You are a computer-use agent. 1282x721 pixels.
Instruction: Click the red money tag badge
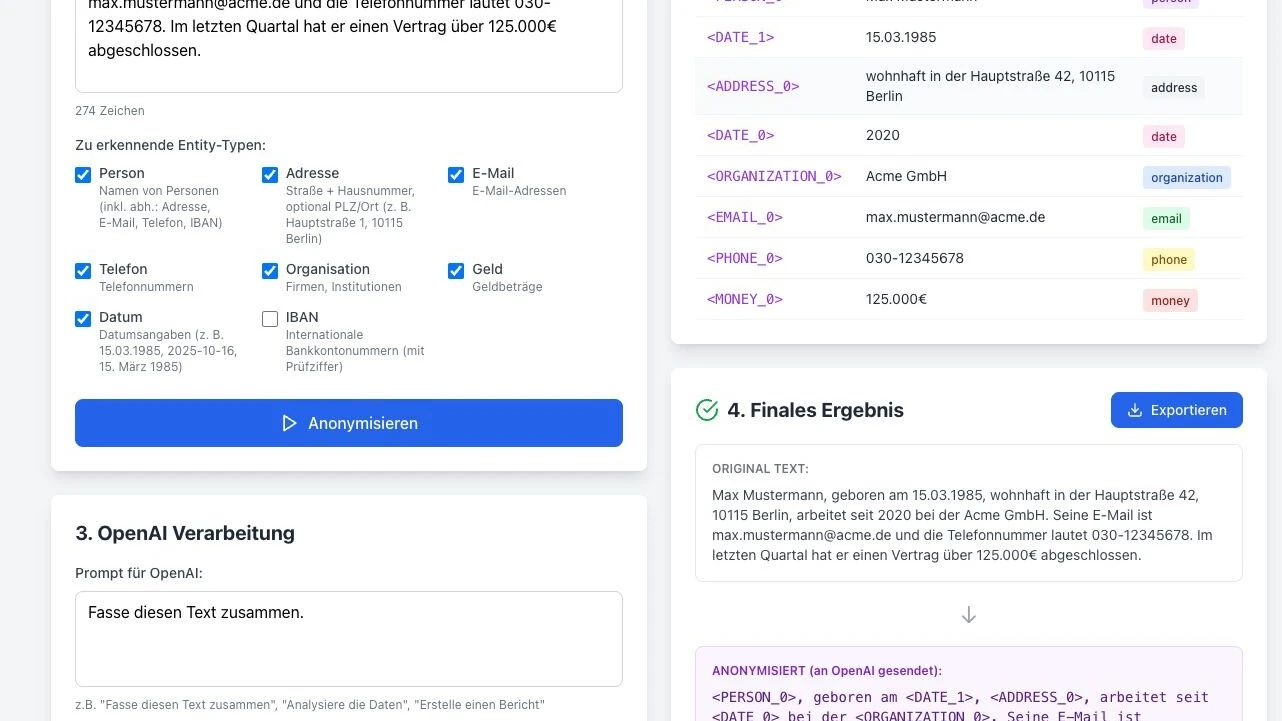1170,300
